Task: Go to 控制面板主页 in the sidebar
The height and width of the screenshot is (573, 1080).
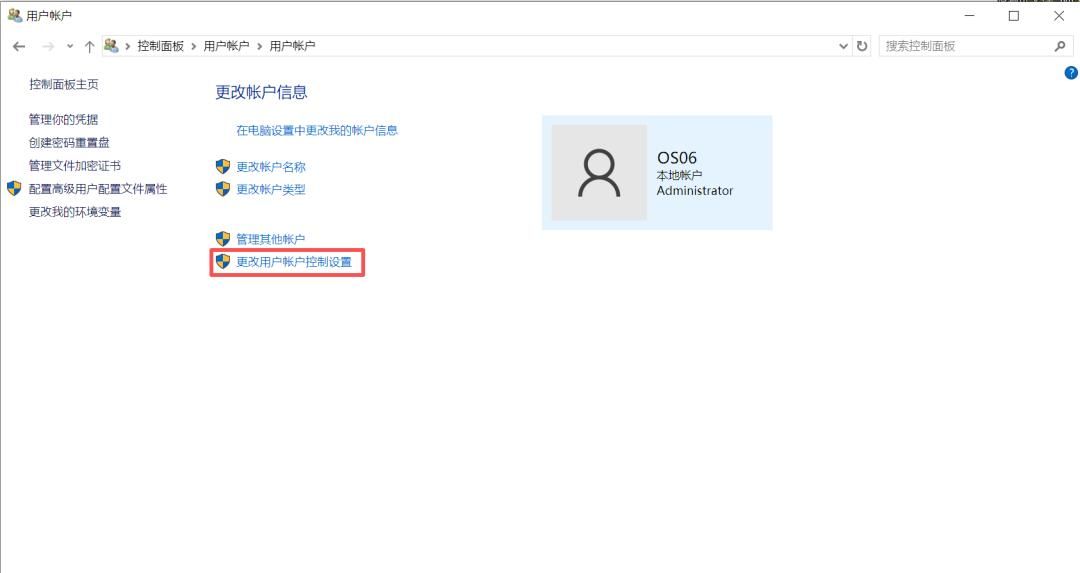Action: pos(64,85)
